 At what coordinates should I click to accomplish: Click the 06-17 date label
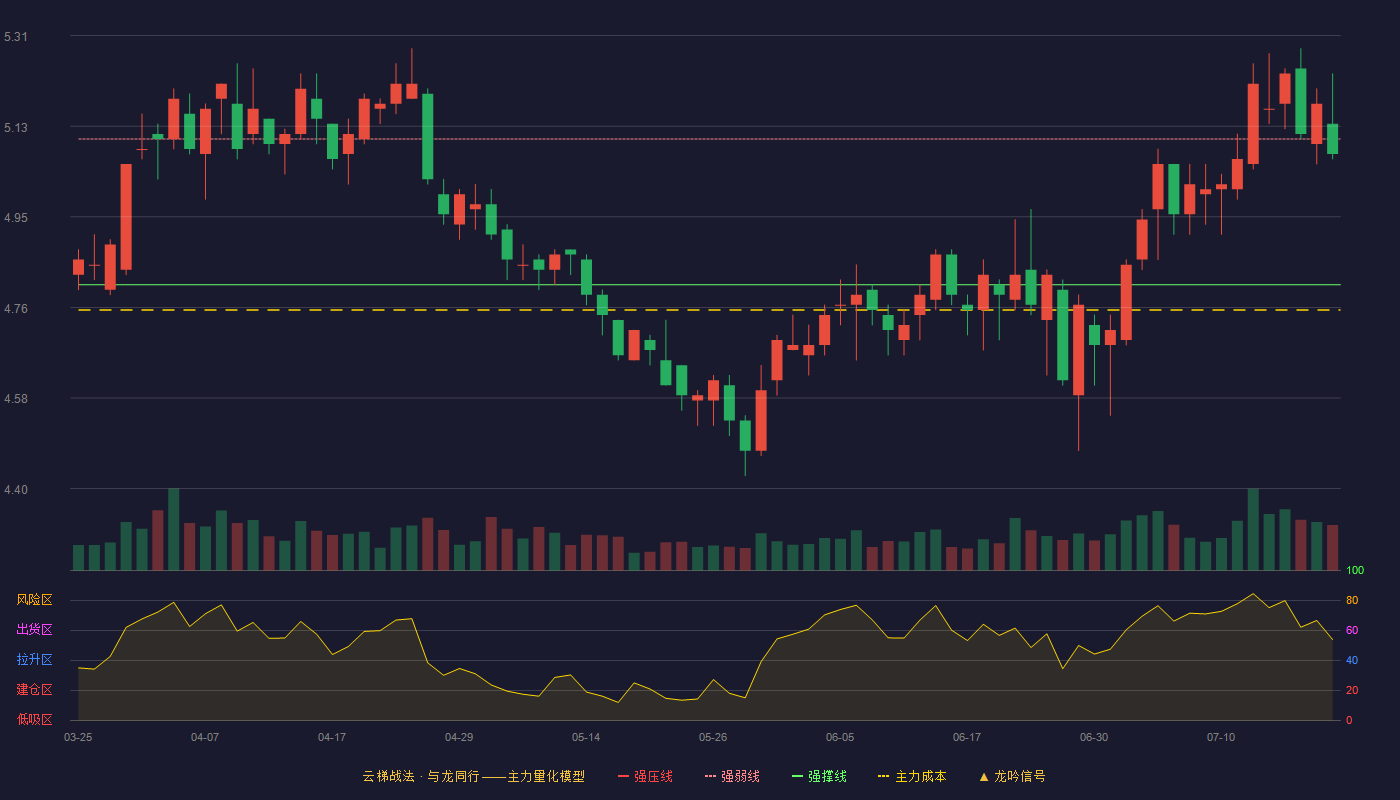(x=967, y=737)
